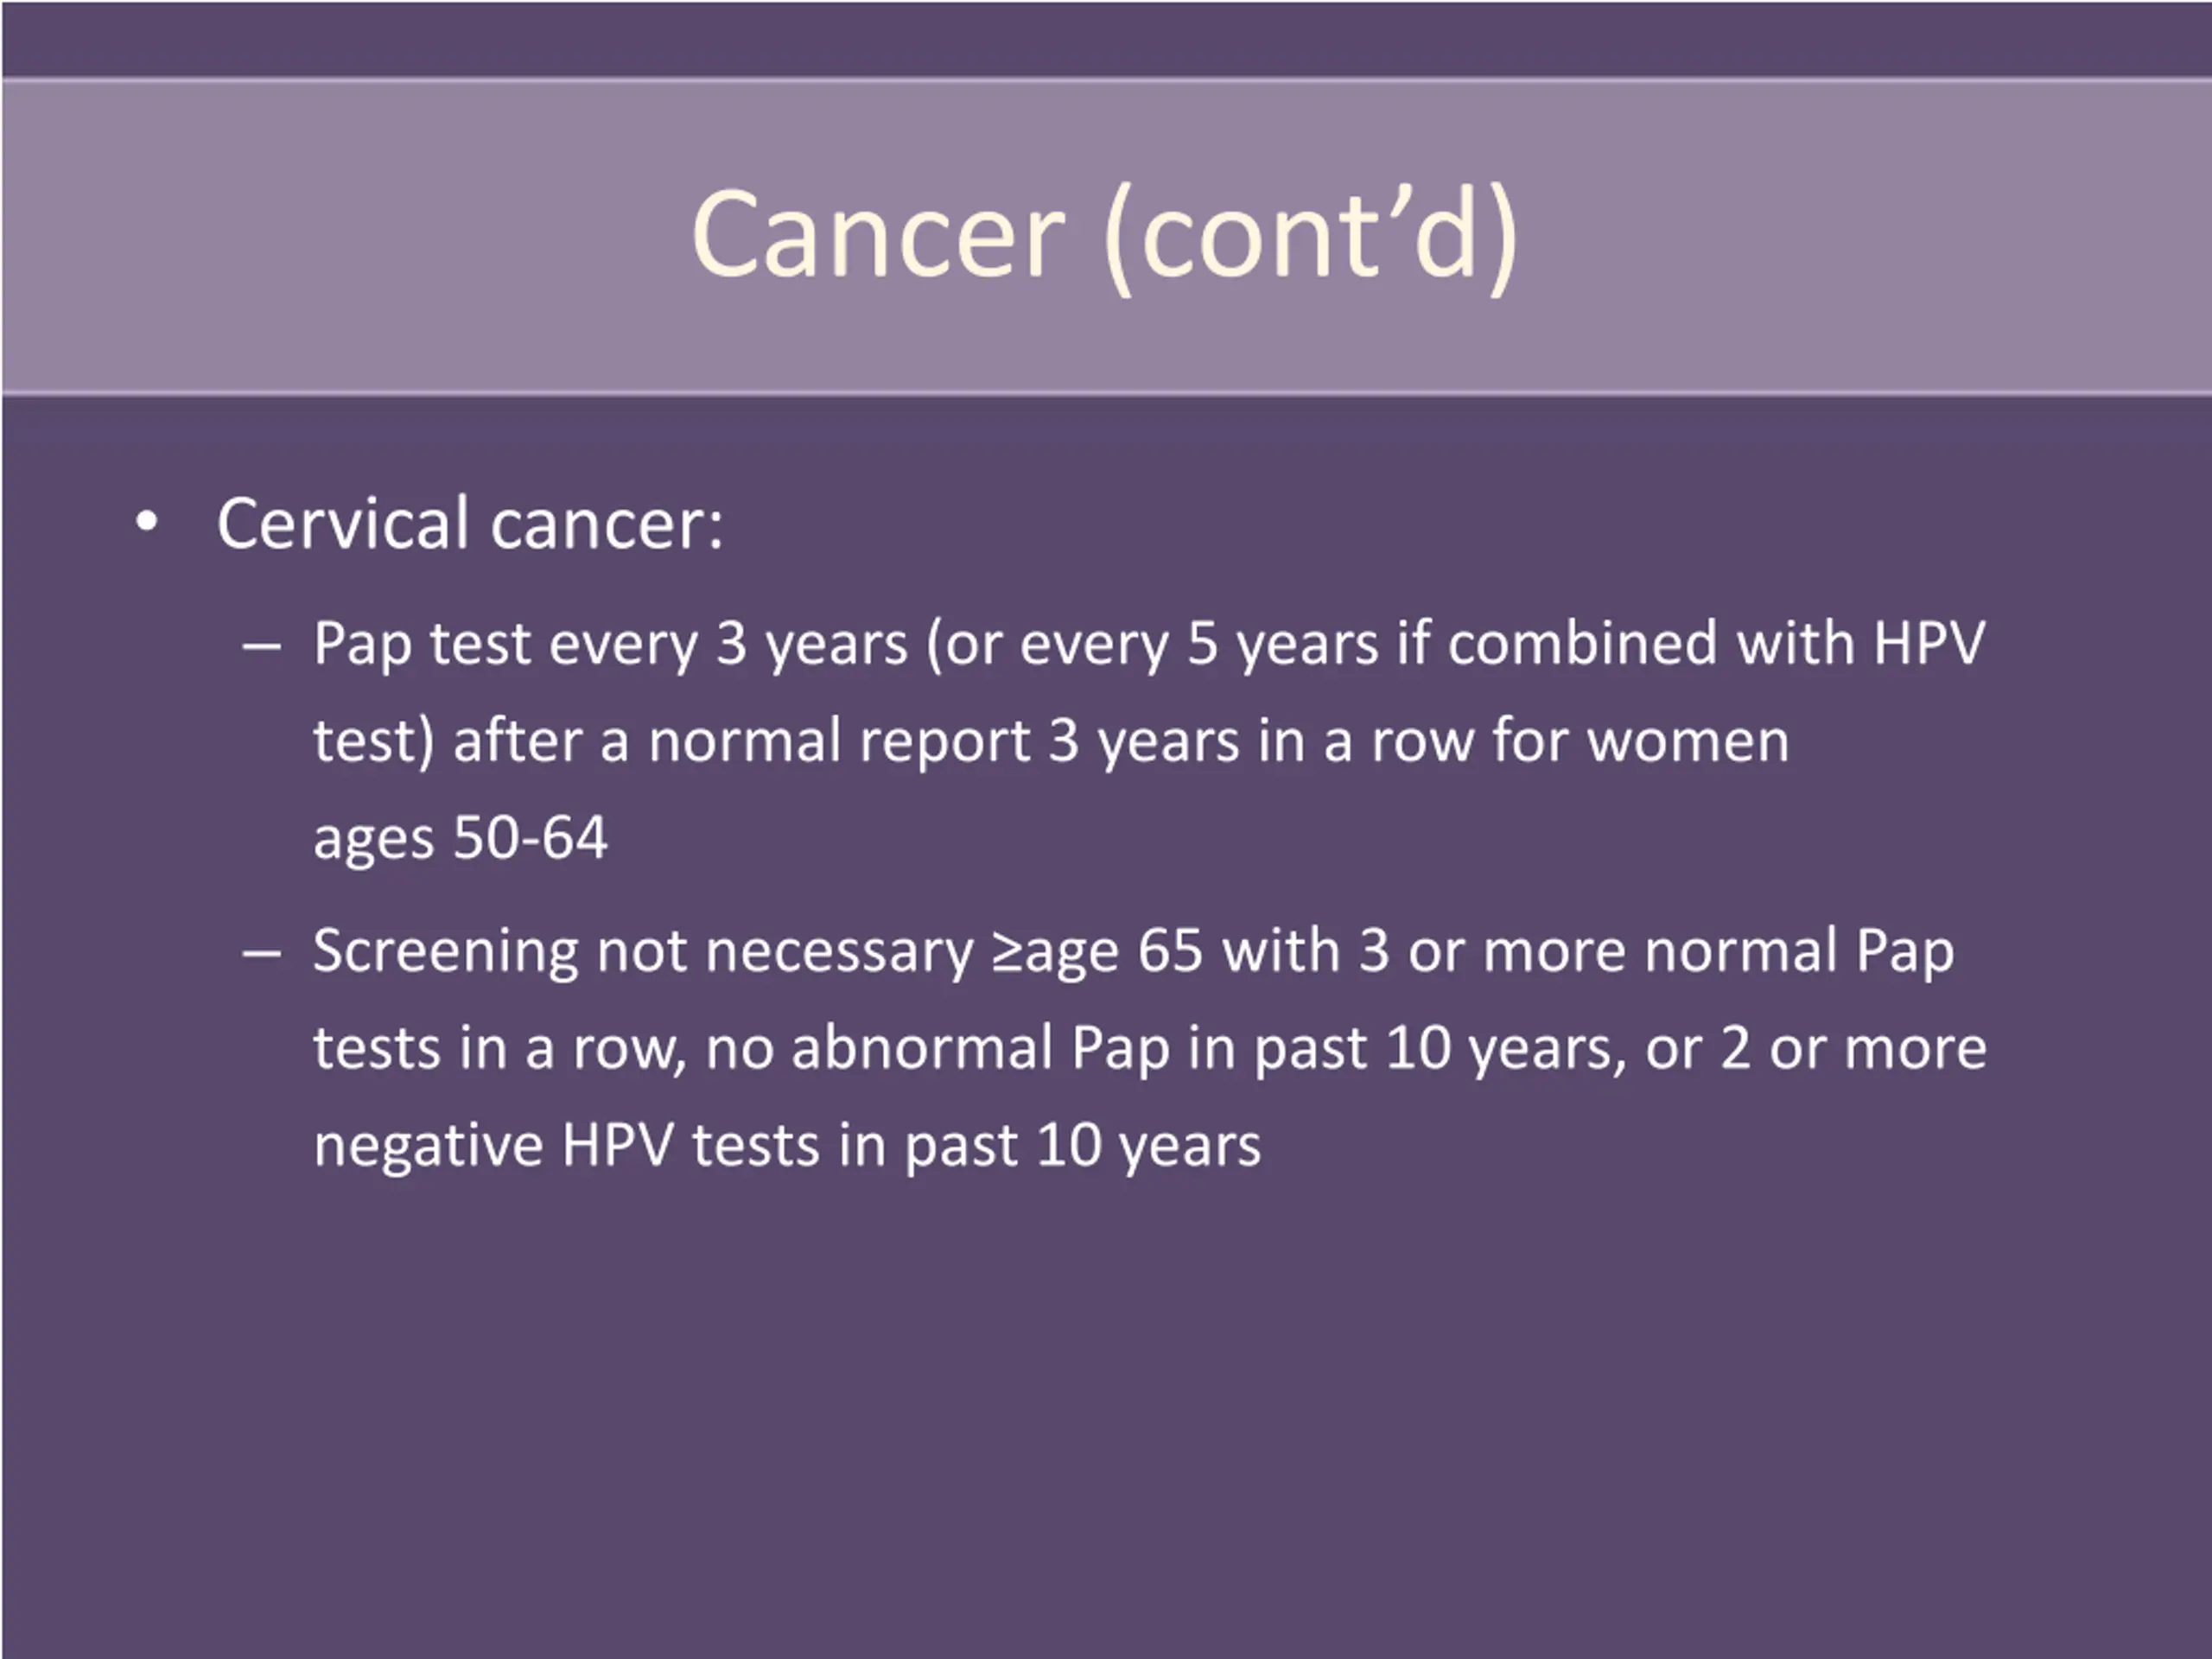This screenshot has width=2212, height=1659.
Task: Click the line starting "tests in a row"
Action: coord(1150,1050)
